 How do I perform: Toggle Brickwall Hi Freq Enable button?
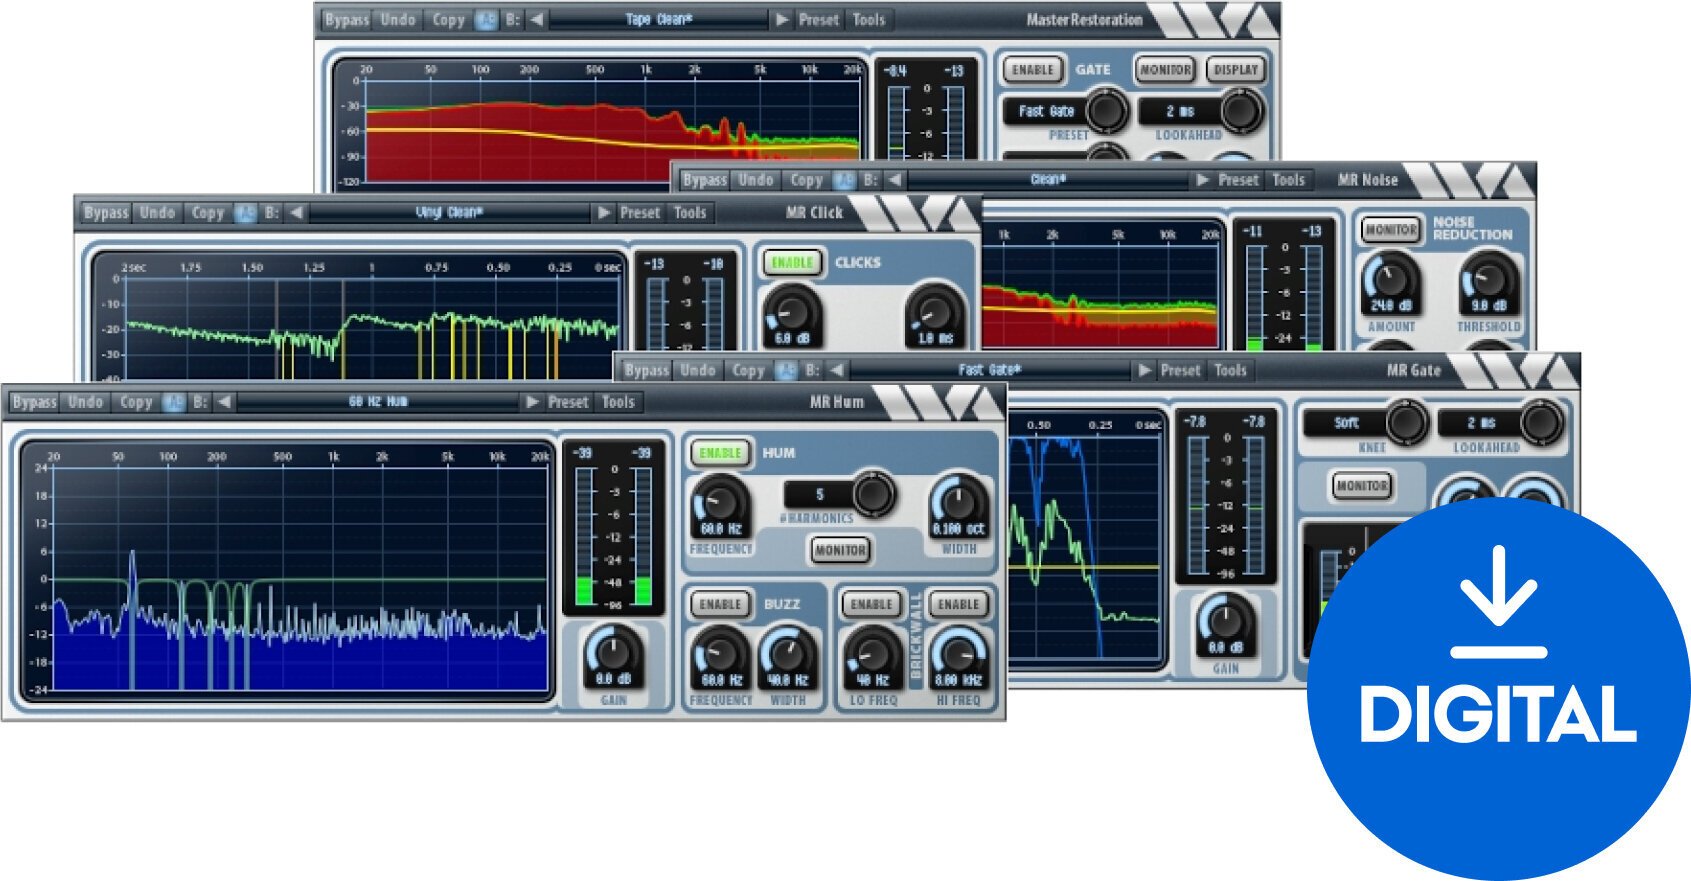click(x=958, y=605)
